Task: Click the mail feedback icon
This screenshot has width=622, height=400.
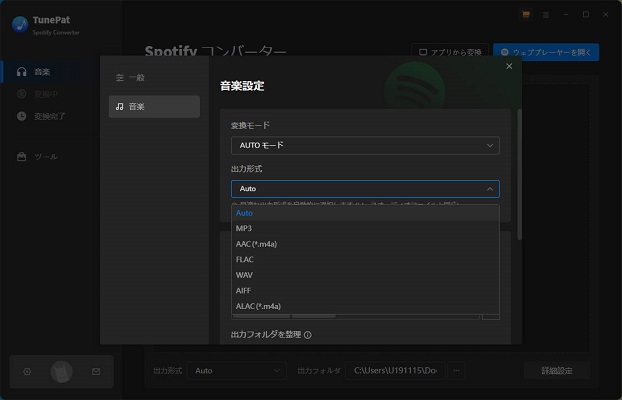Action: tap(96, 372)
